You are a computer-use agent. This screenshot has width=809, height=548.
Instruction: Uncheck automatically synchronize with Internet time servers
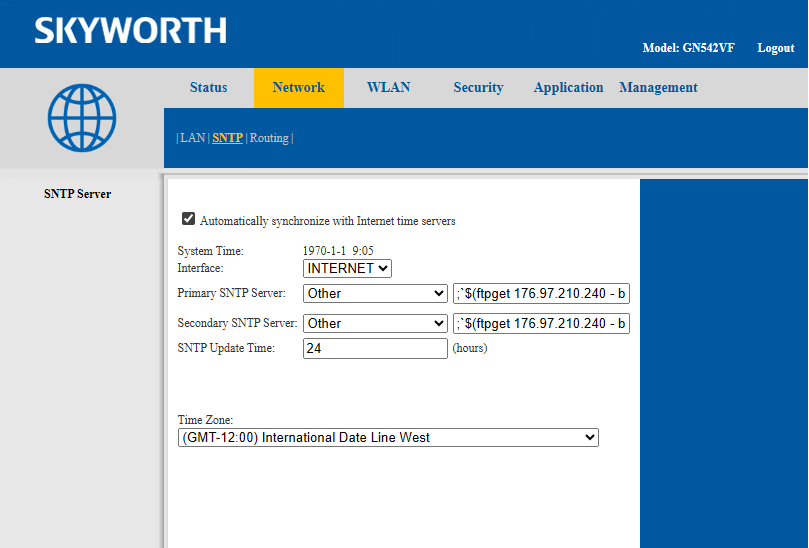click(188, 219)
